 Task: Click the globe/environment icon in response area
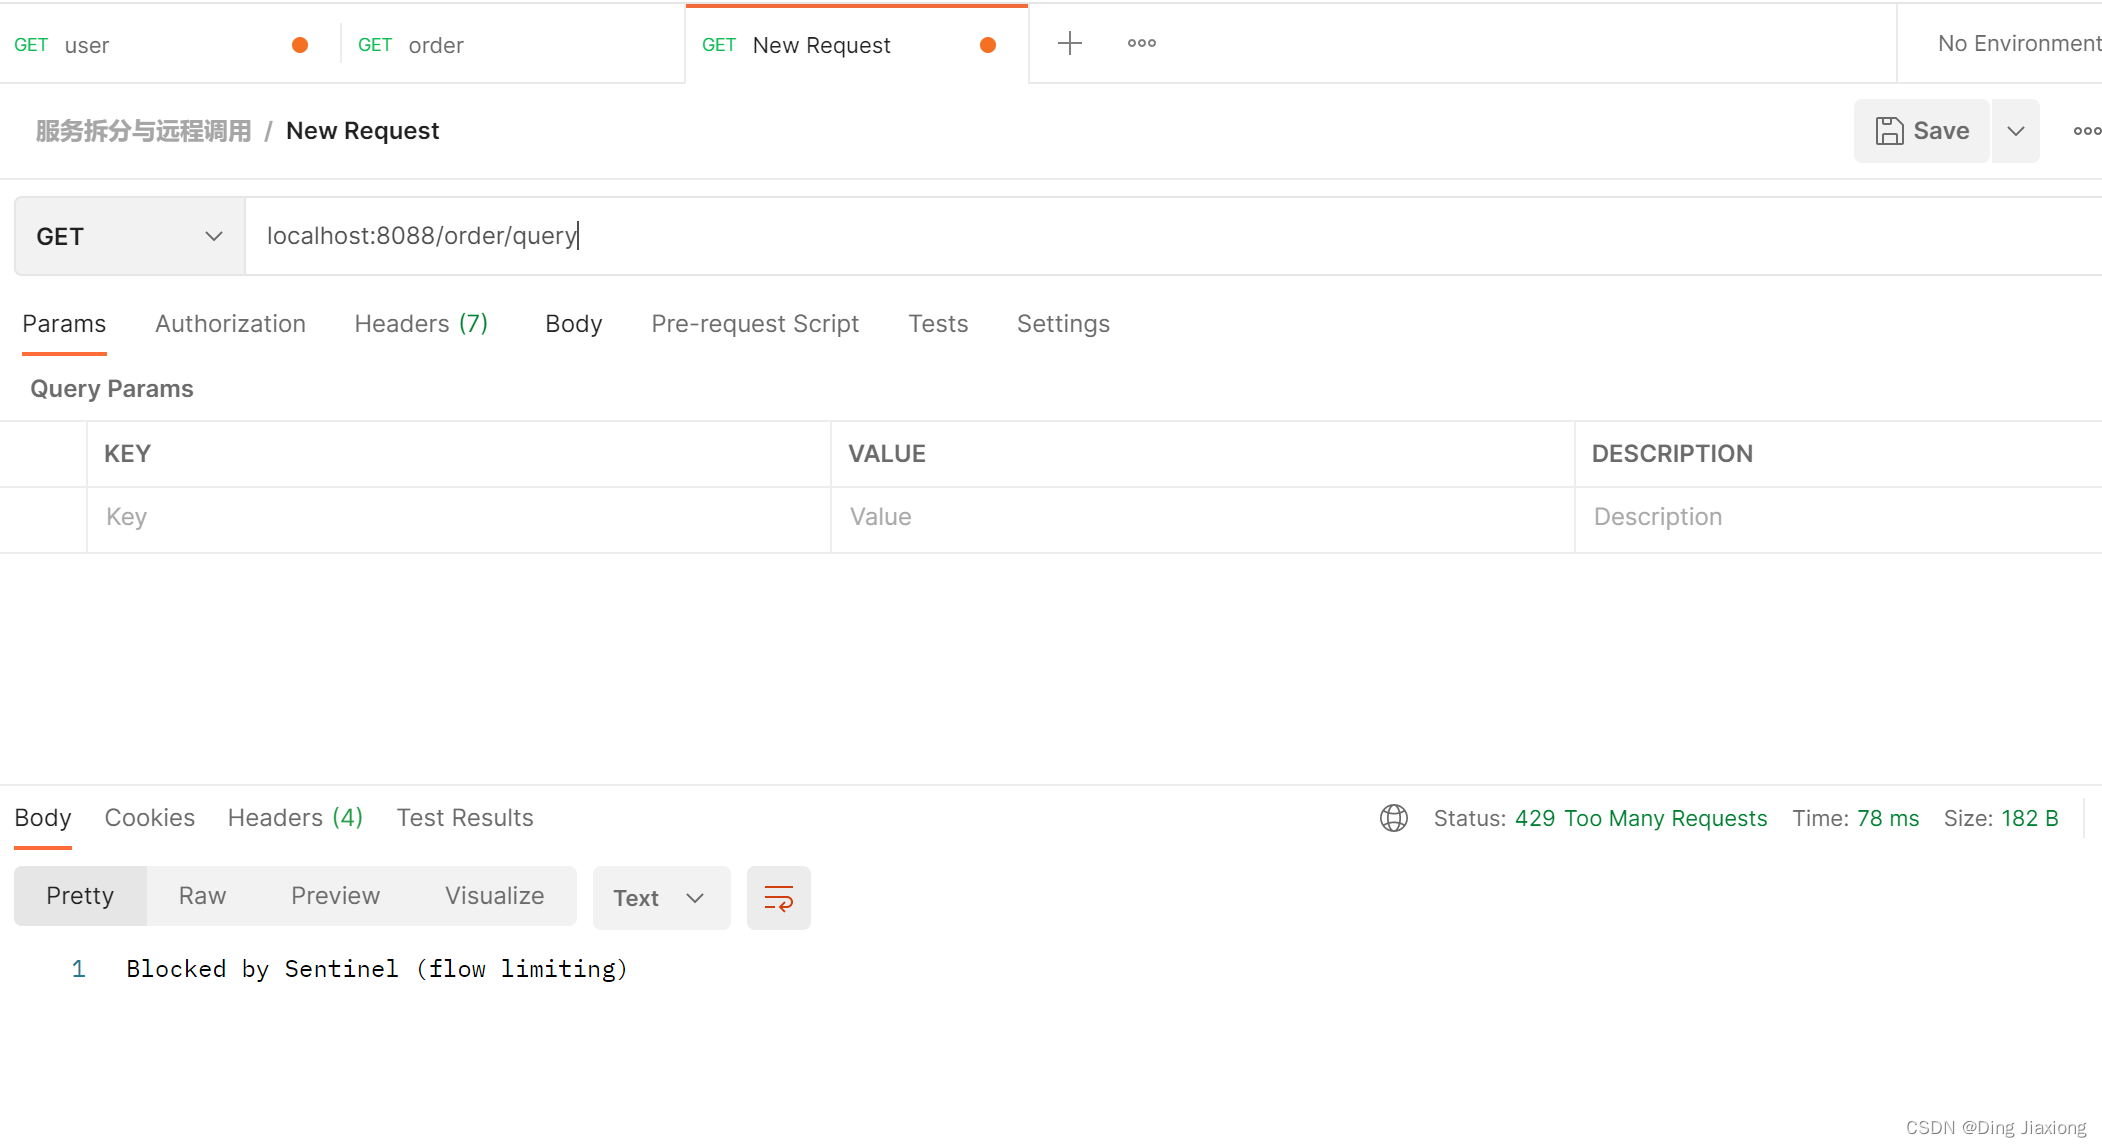pyautogui.click(x=1394, y=818)
